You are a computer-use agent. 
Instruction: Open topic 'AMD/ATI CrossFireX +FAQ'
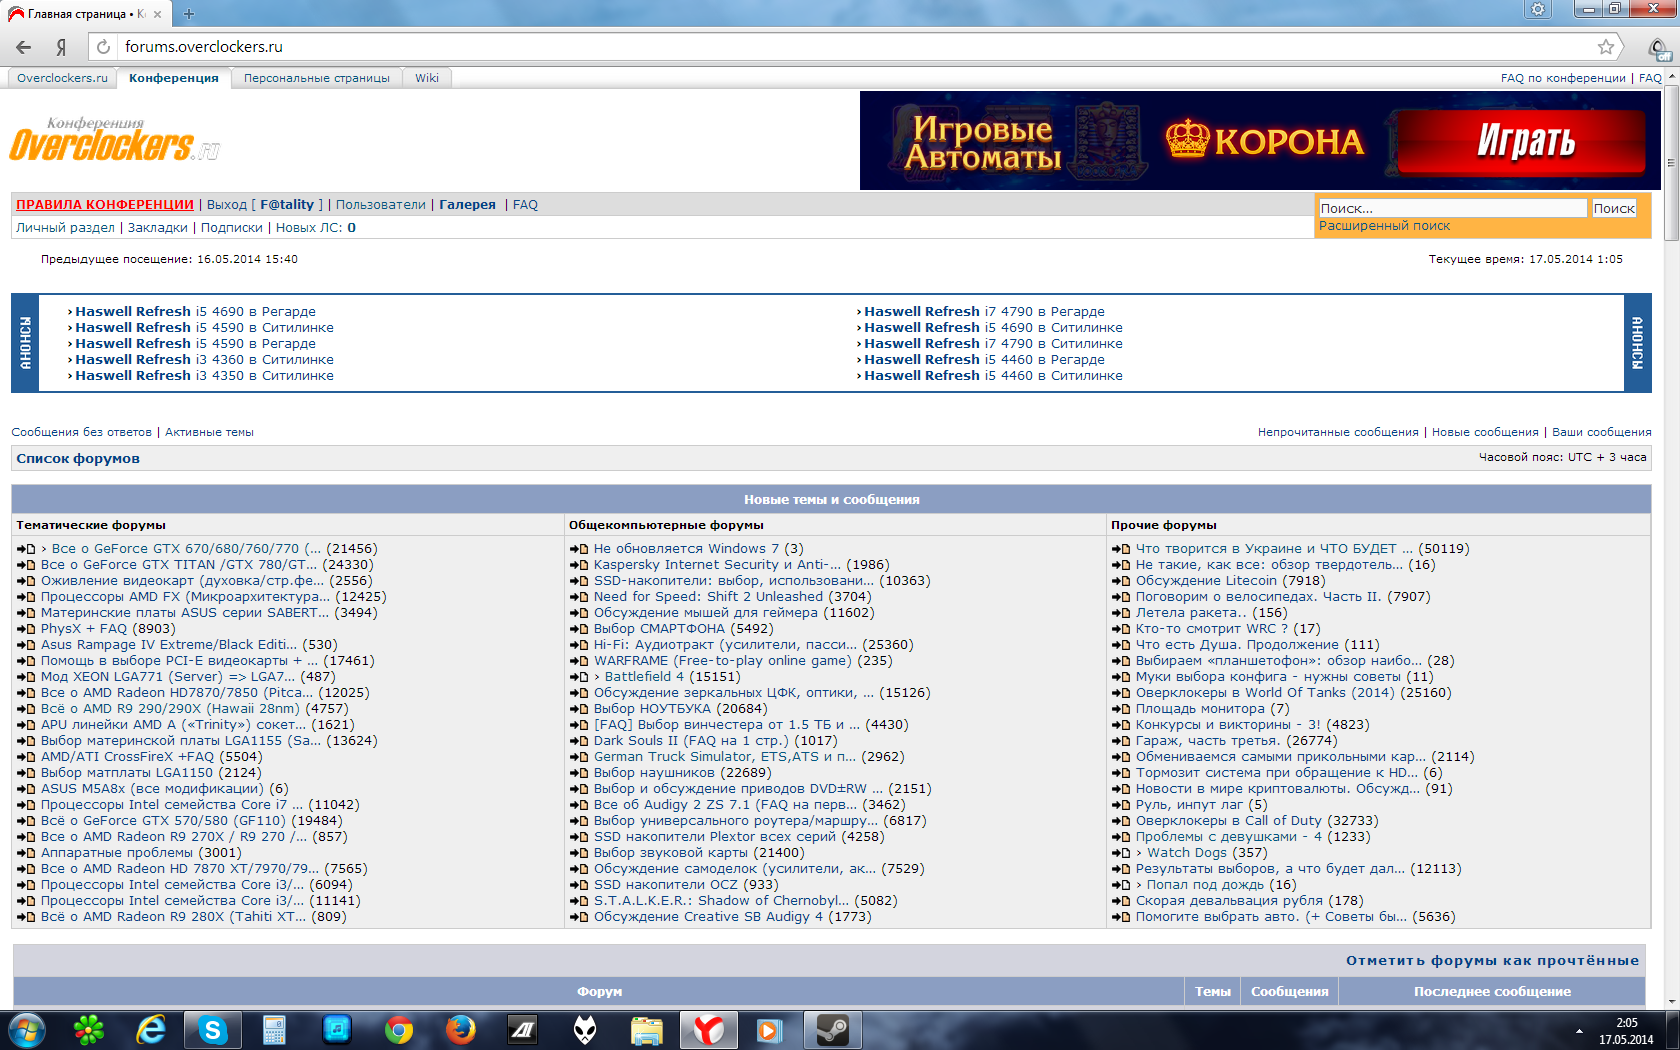click(127, 757)
